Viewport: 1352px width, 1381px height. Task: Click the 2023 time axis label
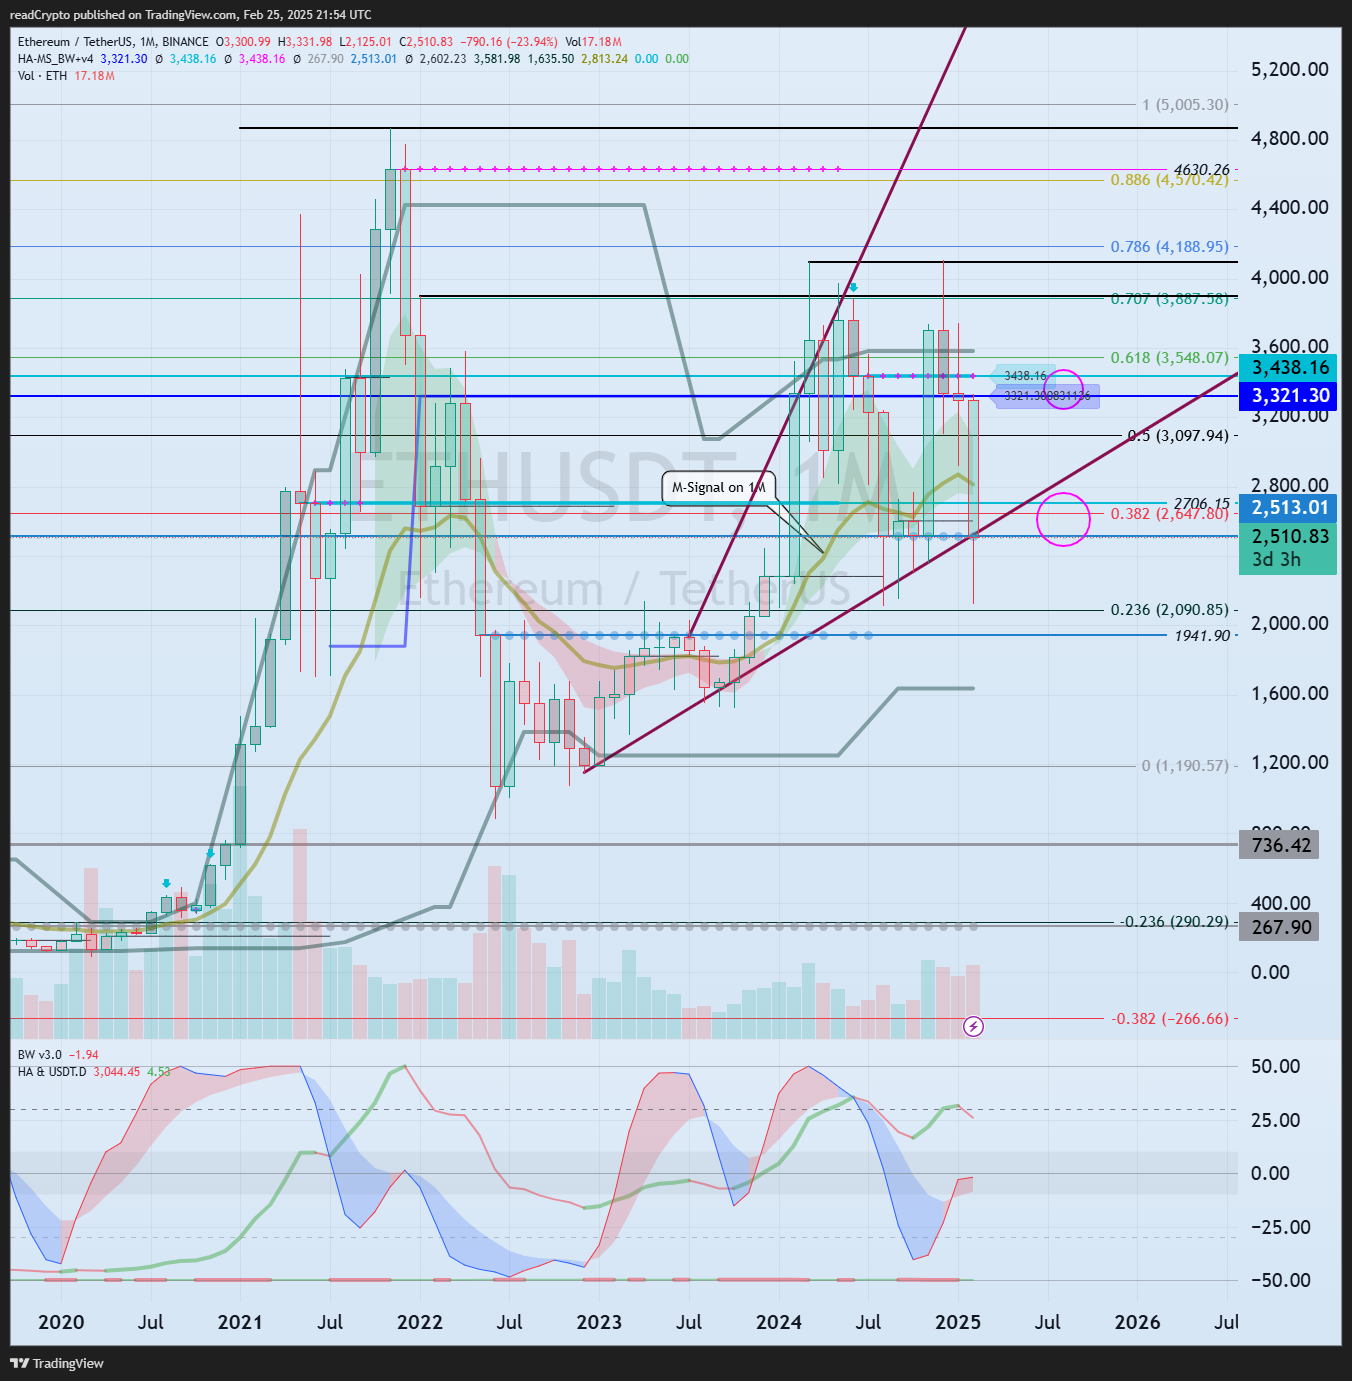tap(599, 1323)
